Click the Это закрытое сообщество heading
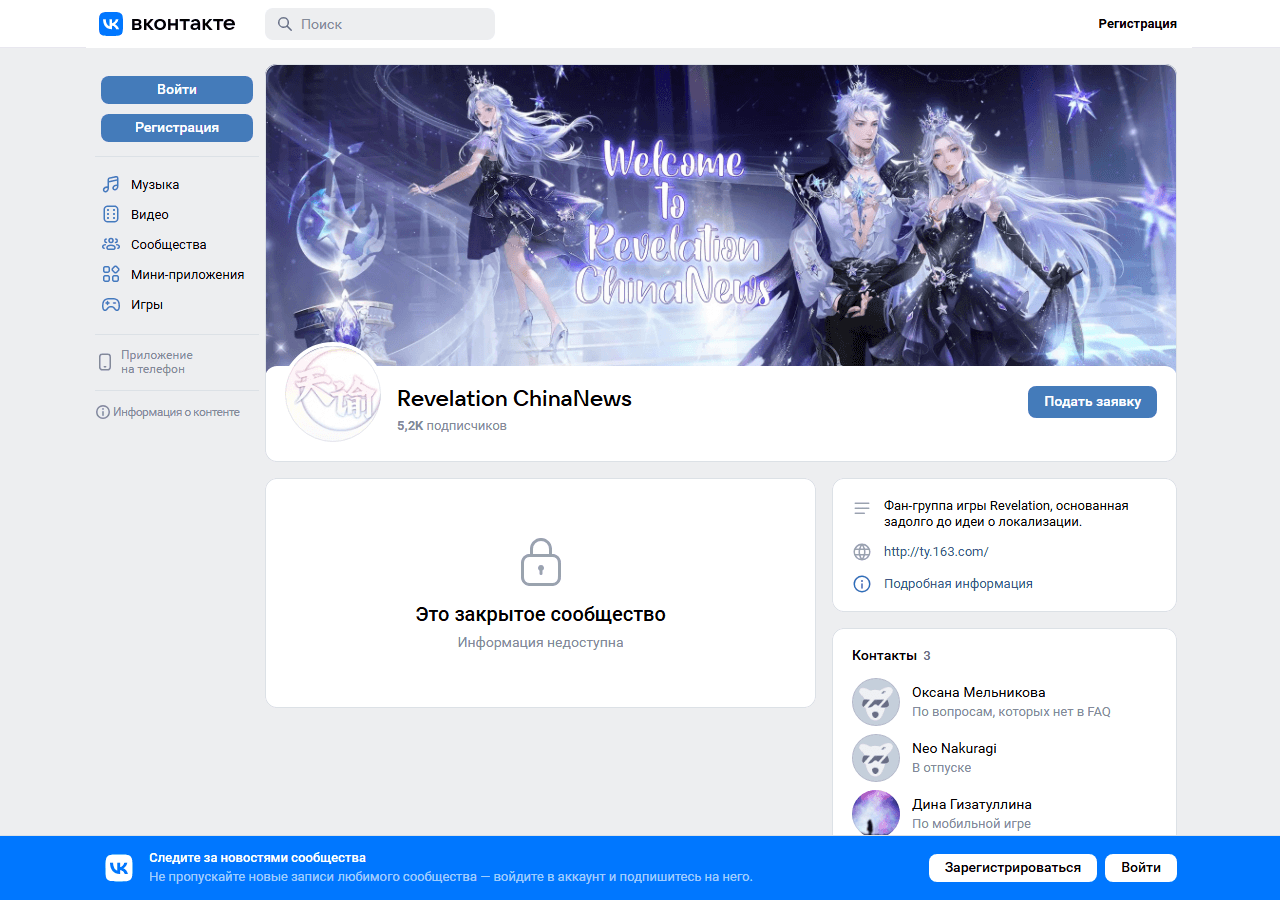Image resolution: width=1280 pixels, height=900 pixels. [541, 614]
